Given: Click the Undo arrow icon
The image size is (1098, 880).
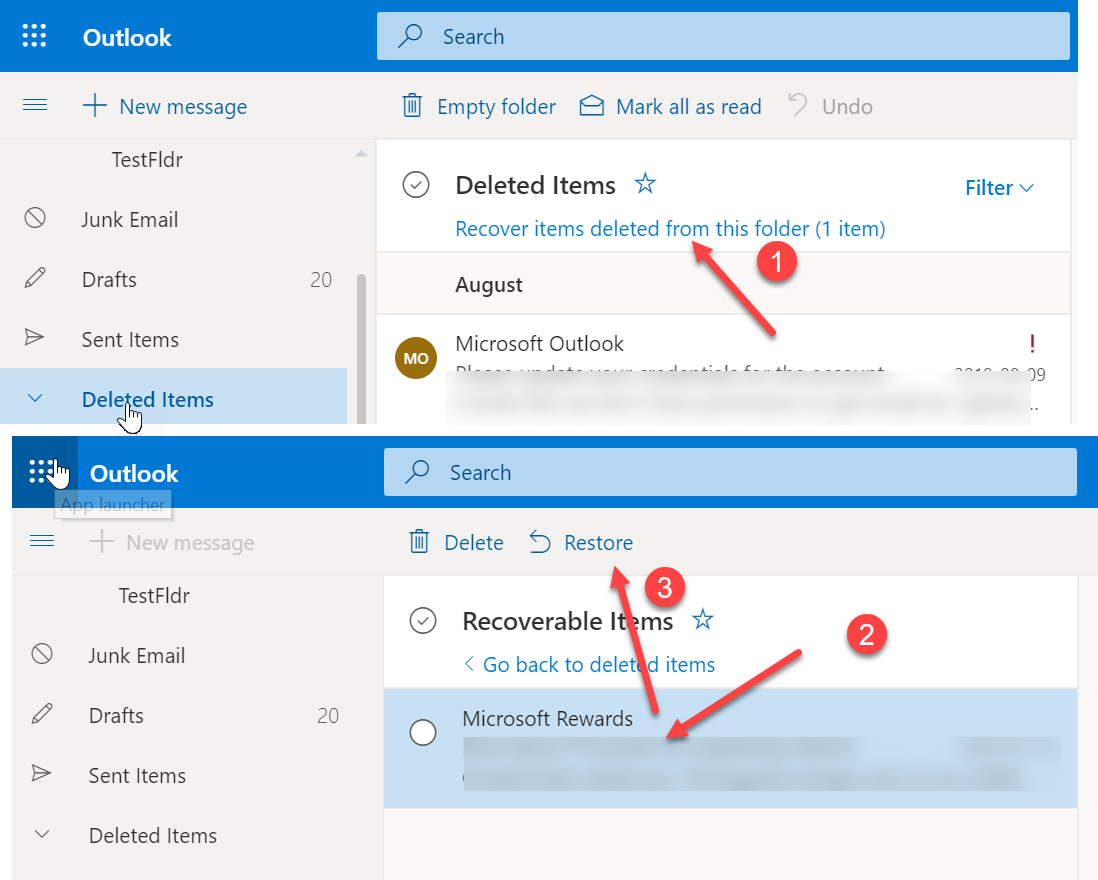Looking at the screenshot, I should click(x=798, y=105).
